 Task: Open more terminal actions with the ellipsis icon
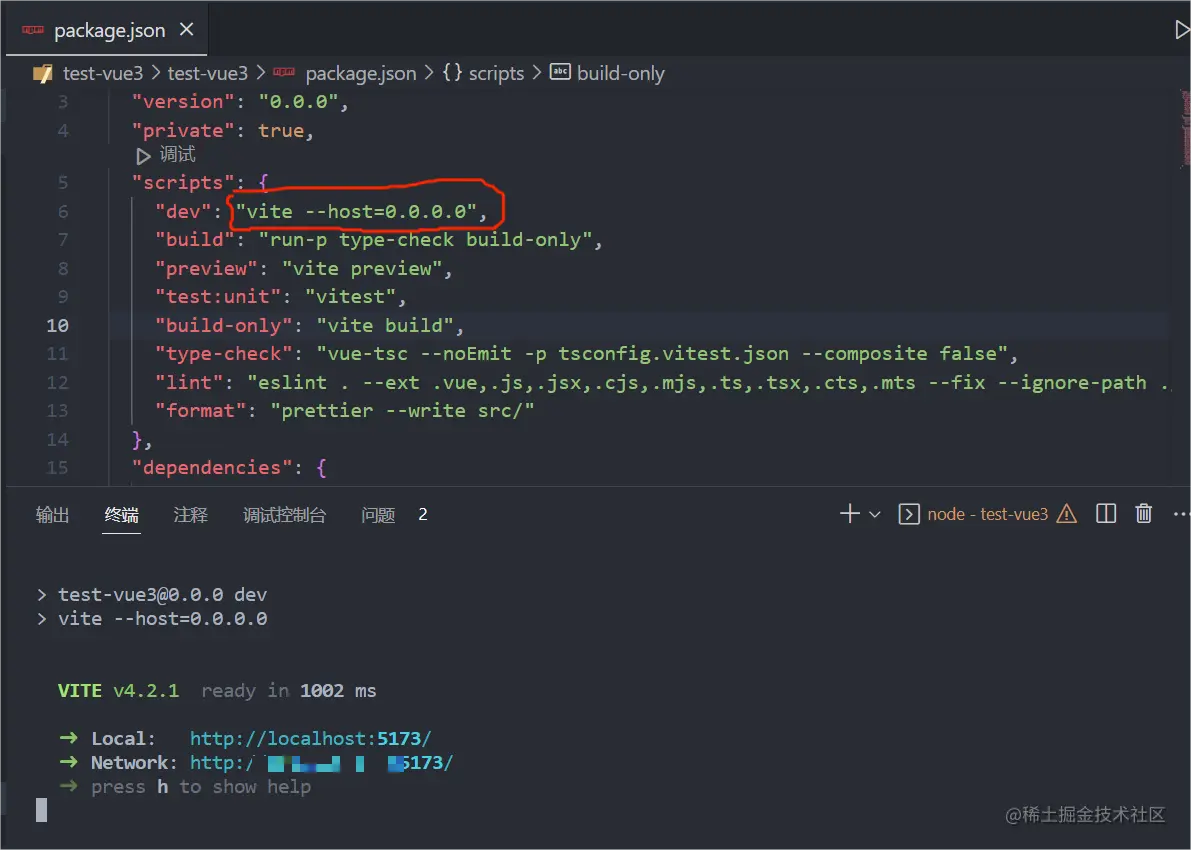click(x=1181, y=513)
